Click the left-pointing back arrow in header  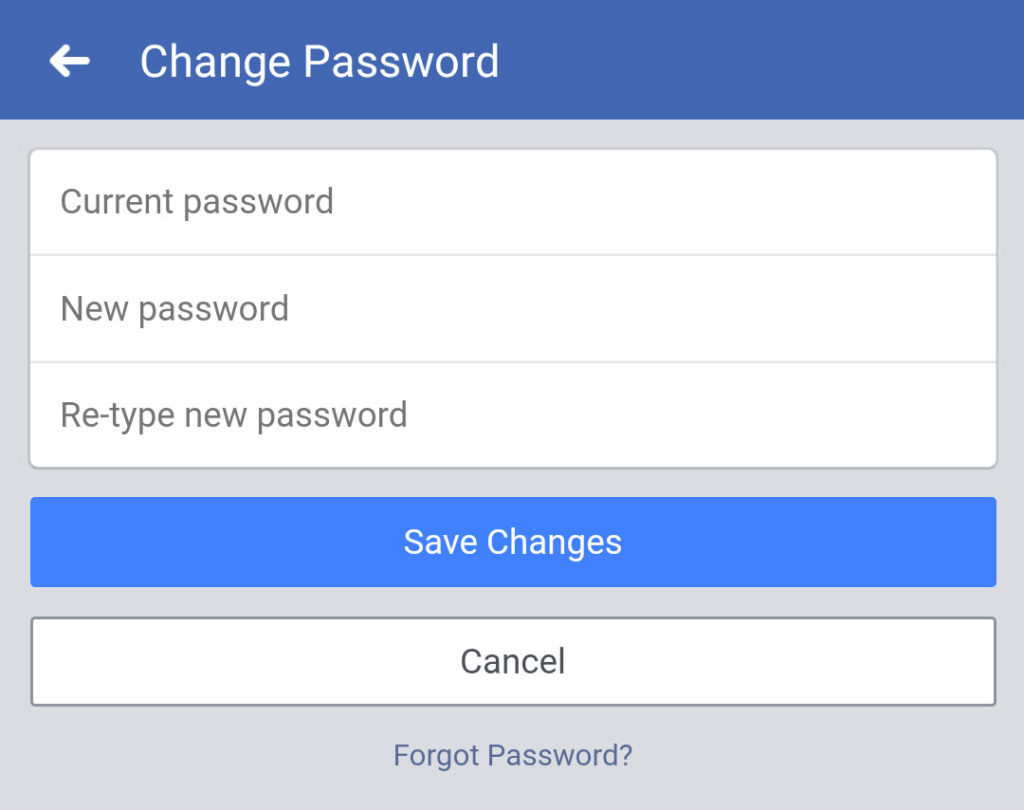pyautogui.click(x=69, y=61)
